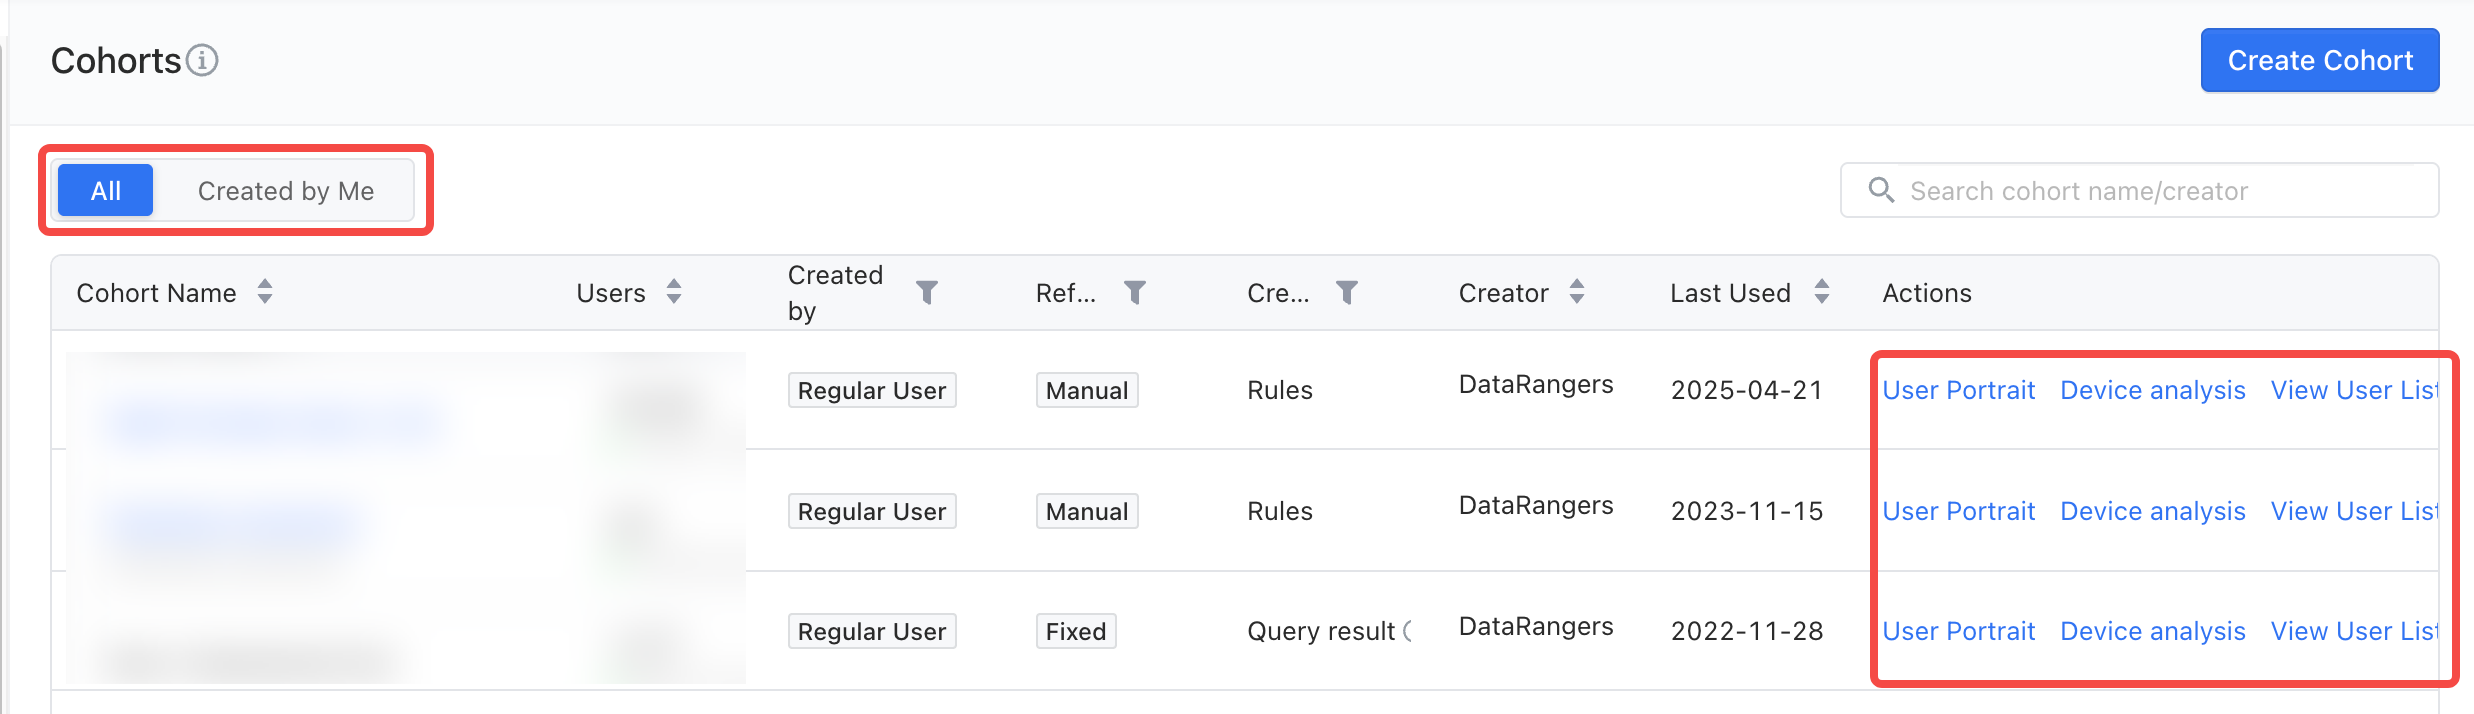Click Rules cell in 2023-11-15 row

point(1280,511)
